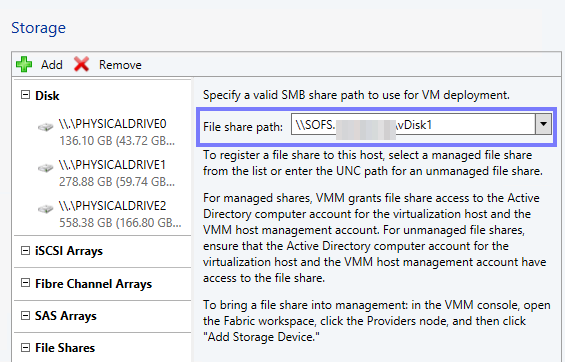Select \\.\PHYSICALDRIVE1 278.88 GB entry
Image resolution: width=565 pixels, height=362 pixels.
tap(117, 173)
